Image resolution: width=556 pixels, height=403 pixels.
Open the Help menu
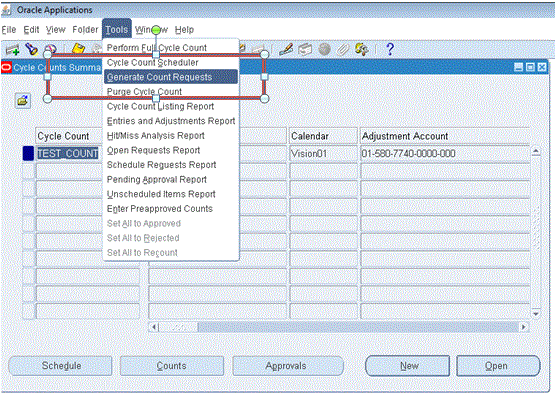point(184,30)
